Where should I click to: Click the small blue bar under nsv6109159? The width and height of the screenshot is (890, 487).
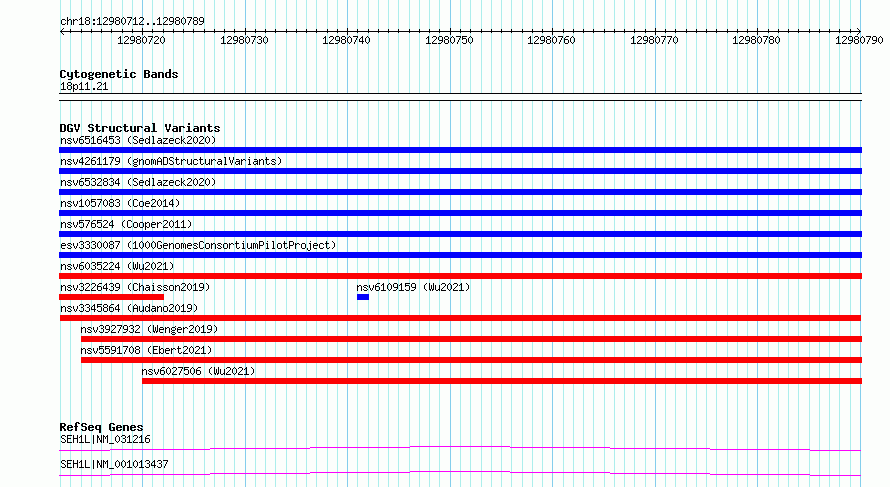point(363,297)
